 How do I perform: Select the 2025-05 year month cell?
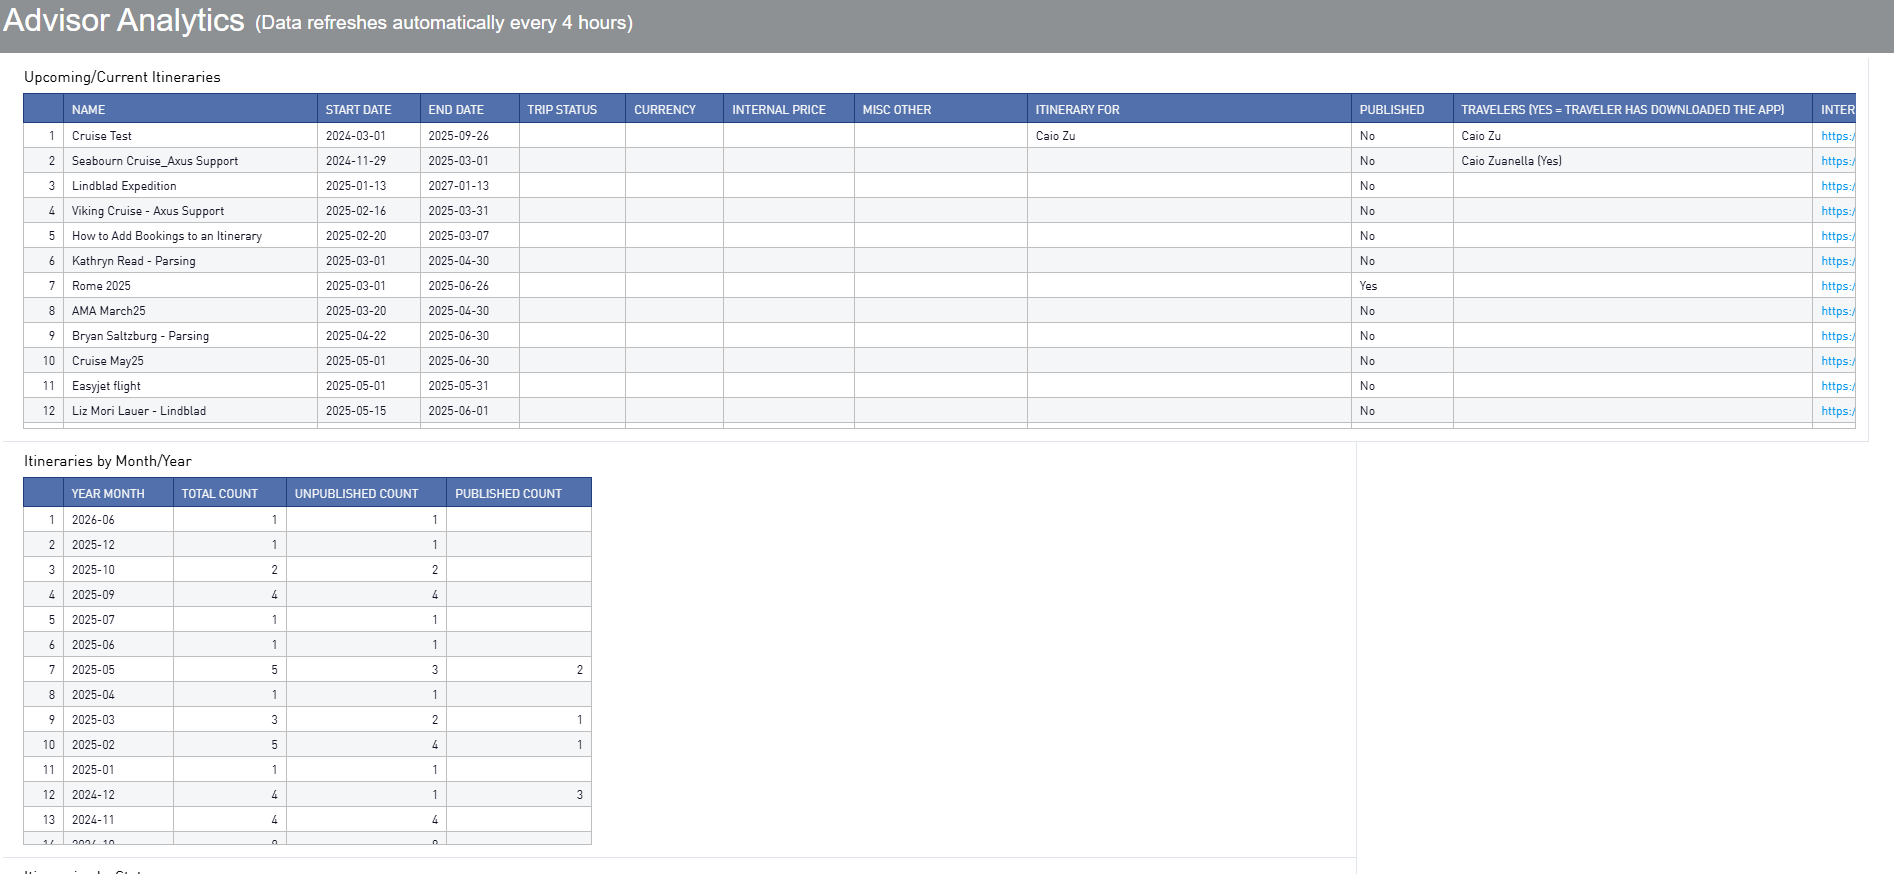(93, 670)
